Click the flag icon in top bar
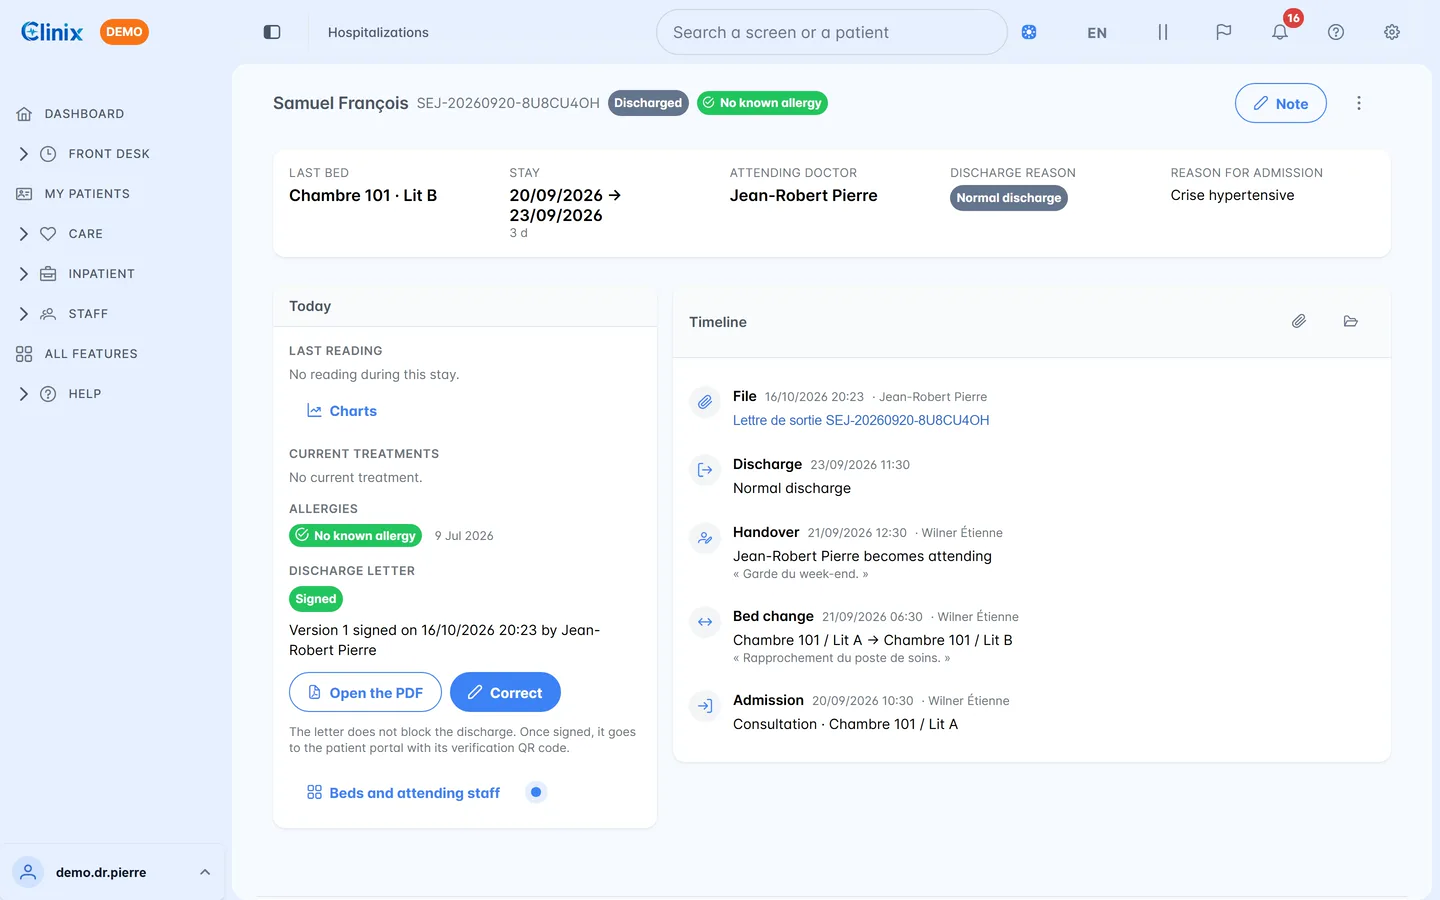1440x900 pixels. pyautogui.click(x=1224, y=32)
